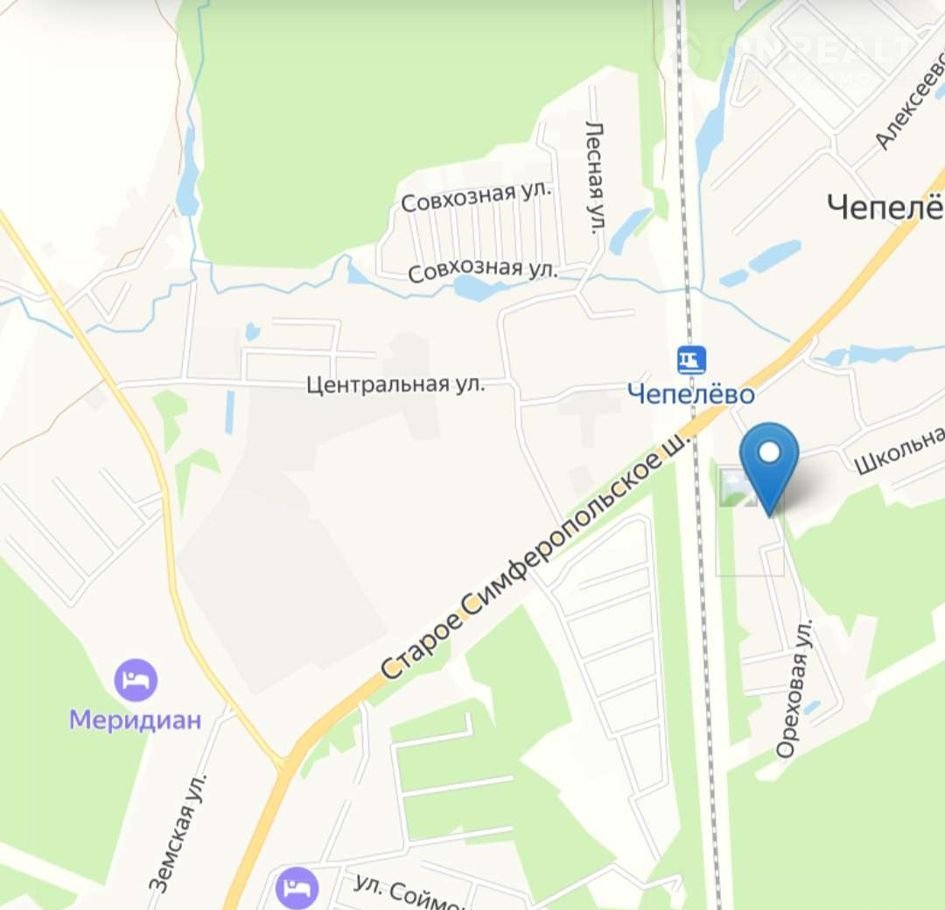This screenshot has height=910, width=945.
Task: Click the upper Совхозная ул. label
Action: [x=476, y=196]
